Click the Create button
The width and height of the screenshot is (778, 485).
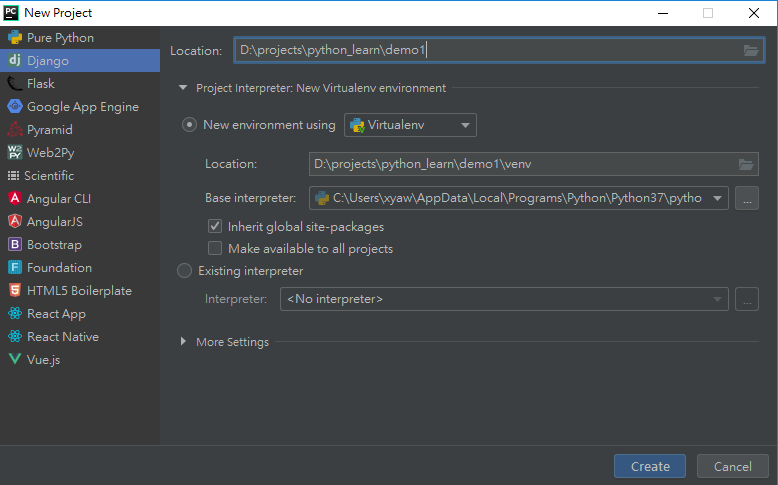click(650, 466)
